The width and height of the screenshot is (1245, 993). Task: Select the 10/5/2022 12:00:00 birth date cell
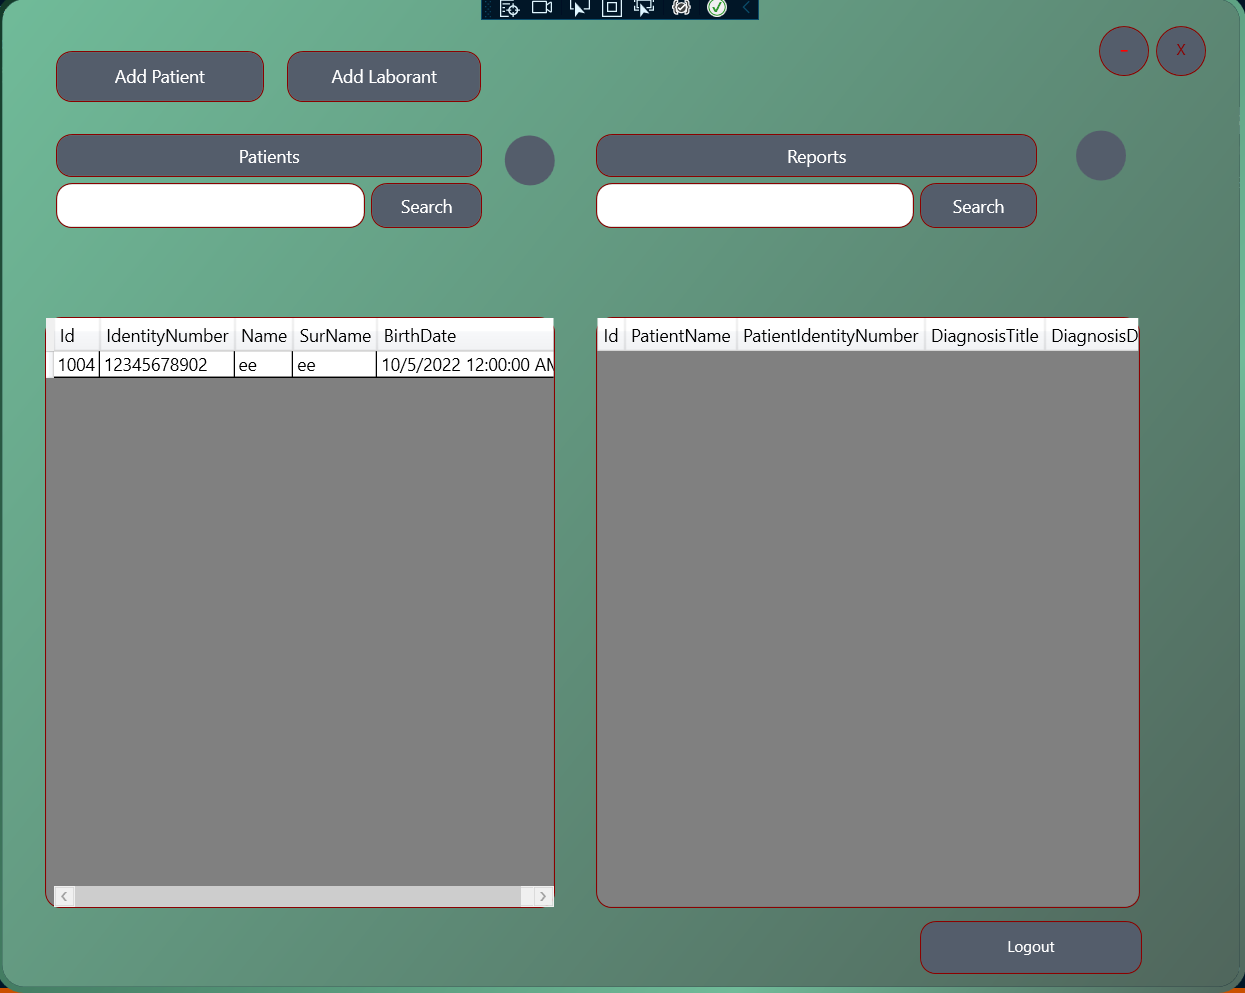(x=465, y=365)
